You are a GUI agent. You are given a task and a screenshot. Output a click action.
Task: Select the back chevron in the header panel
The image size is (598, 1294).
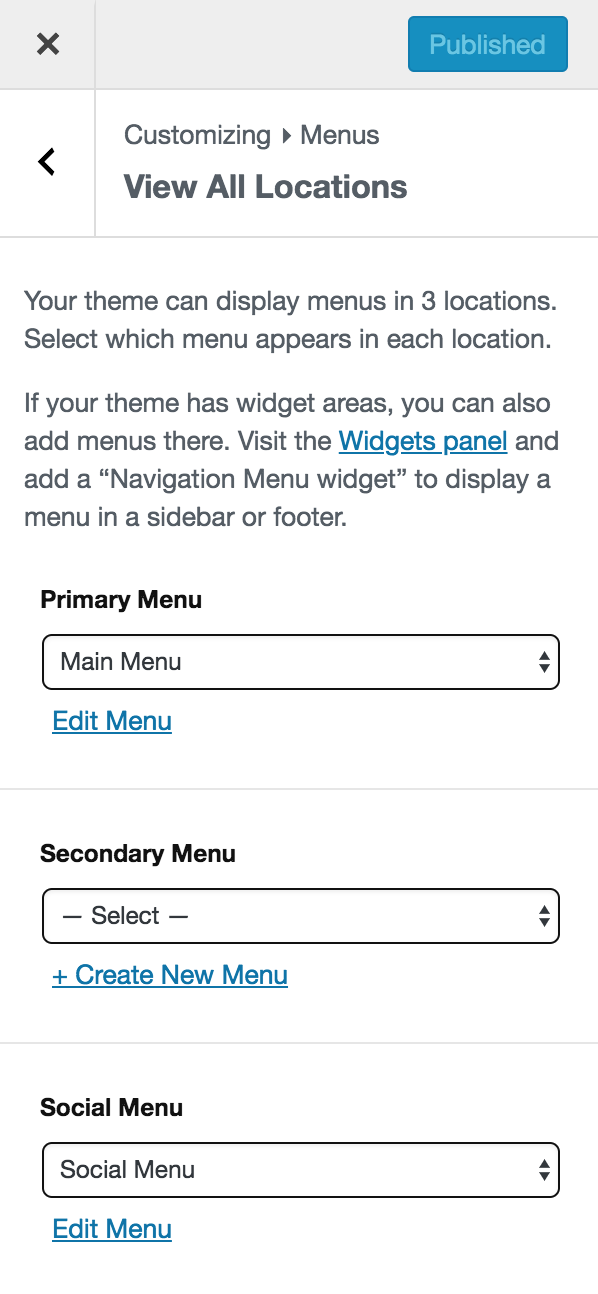click(46, 161)
